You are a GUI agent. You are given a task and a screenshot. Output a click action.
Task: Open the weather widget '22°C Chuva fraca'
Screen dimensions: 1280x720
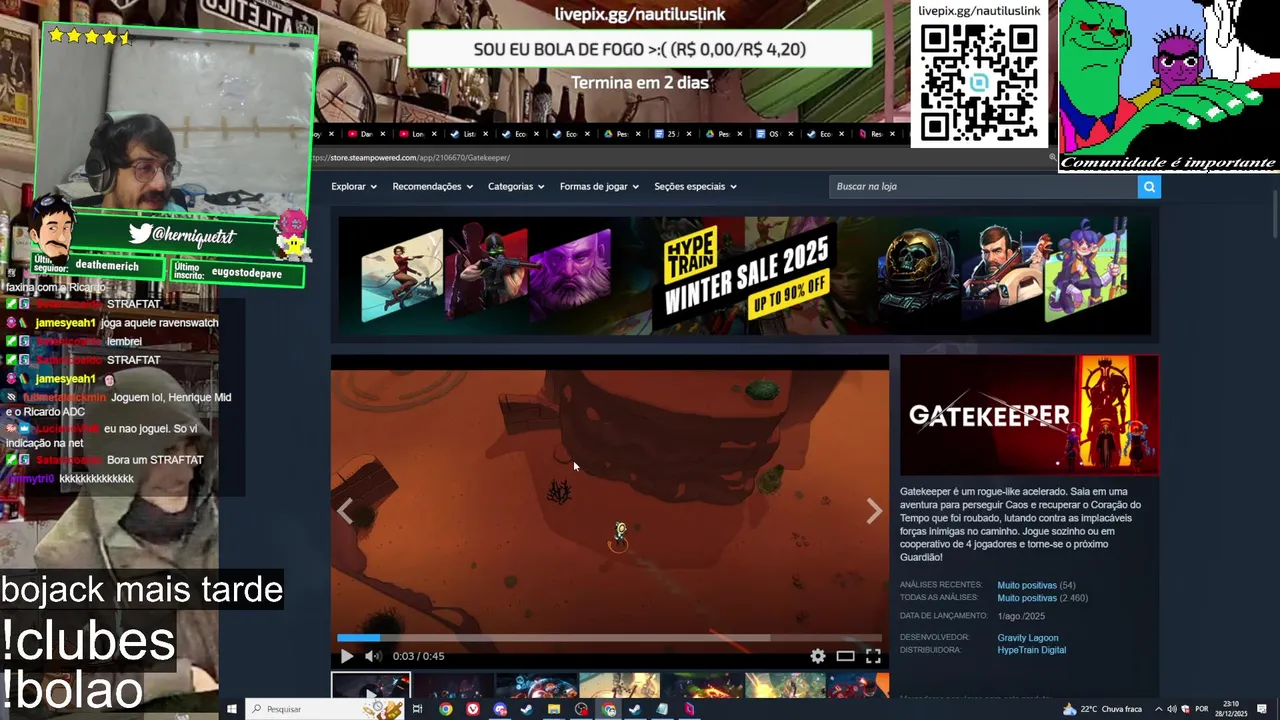tap(1104, 709)
